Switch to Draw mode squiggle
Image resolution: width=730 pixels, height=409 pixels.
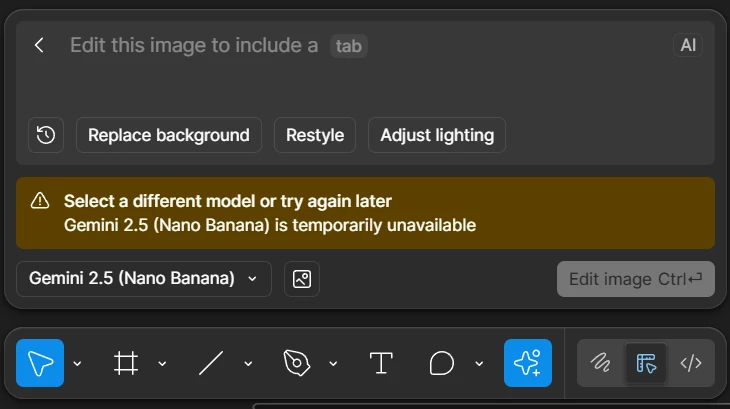pos(601,363)
